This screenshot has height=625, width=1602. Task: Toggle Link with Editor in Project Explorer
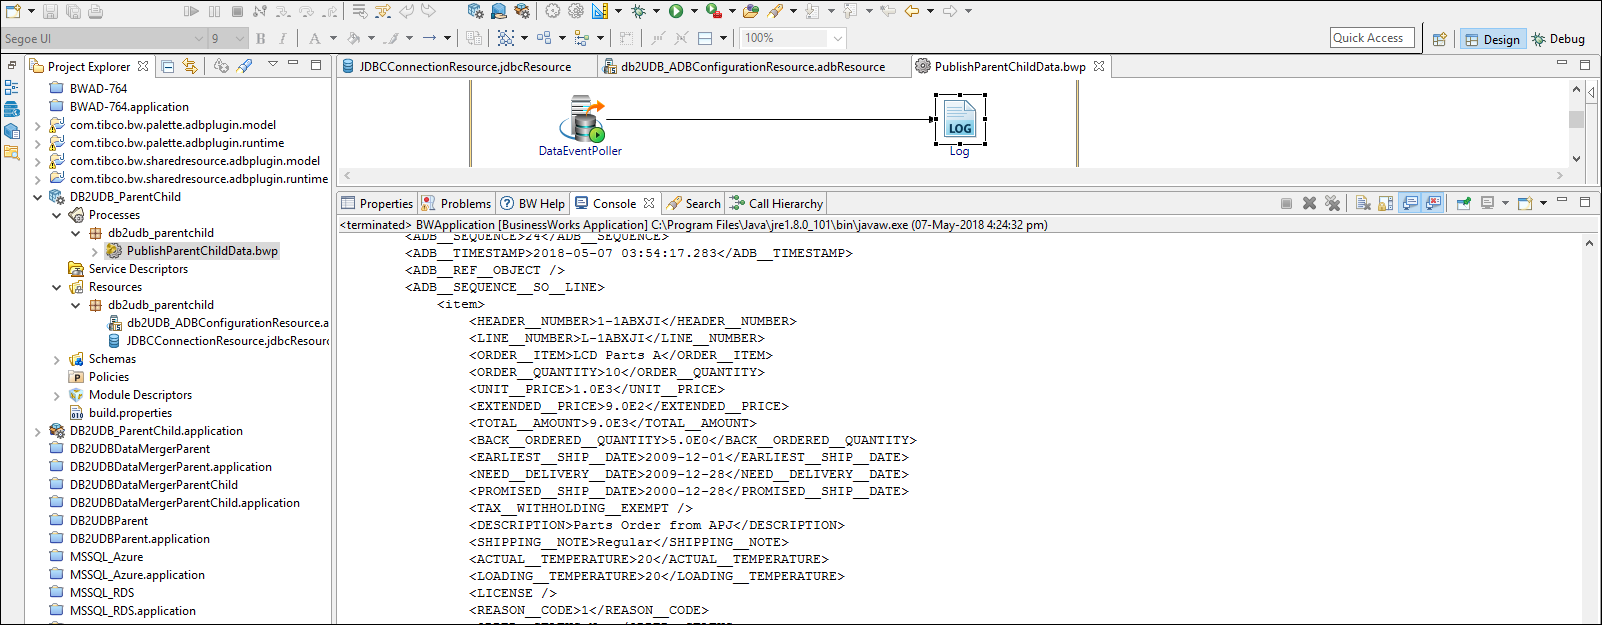coord(190,66)
